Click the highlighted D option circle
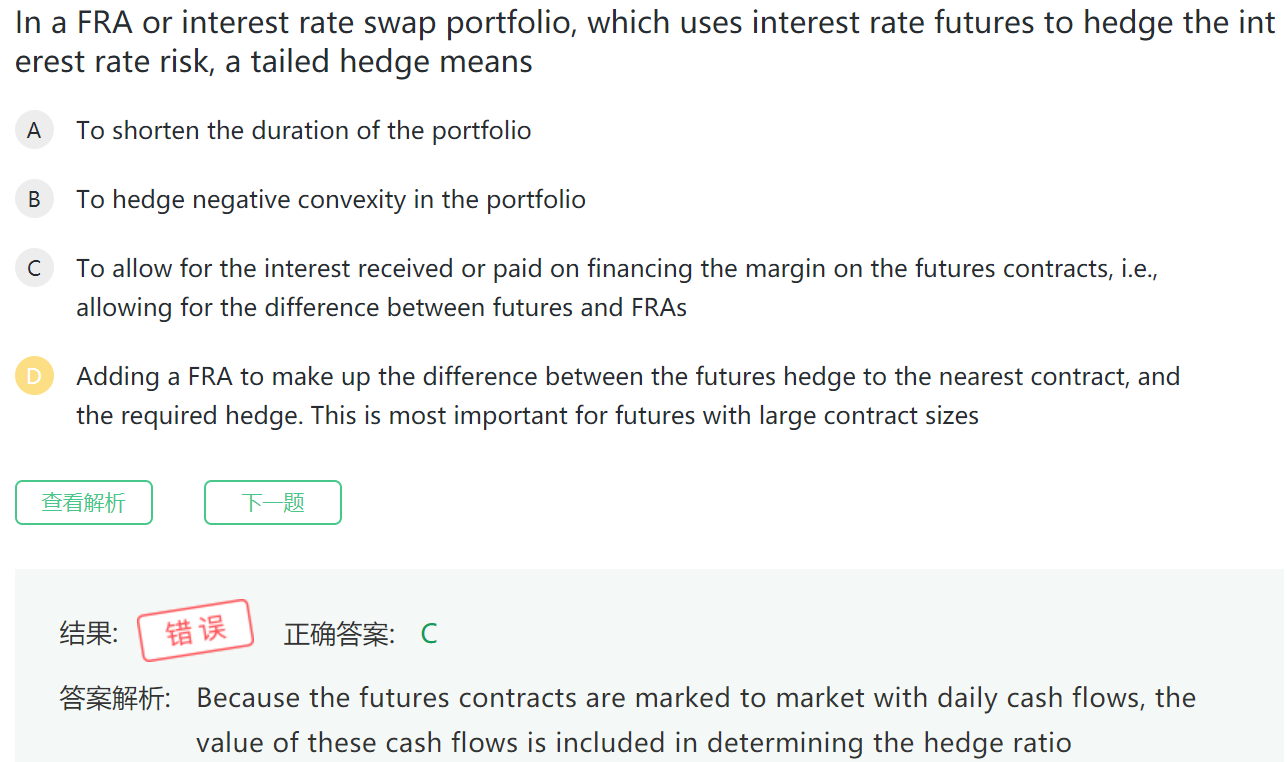Image resolution: width=1287 pixels, height=762 pixels. pyautogui.click(x=34, y=377)
